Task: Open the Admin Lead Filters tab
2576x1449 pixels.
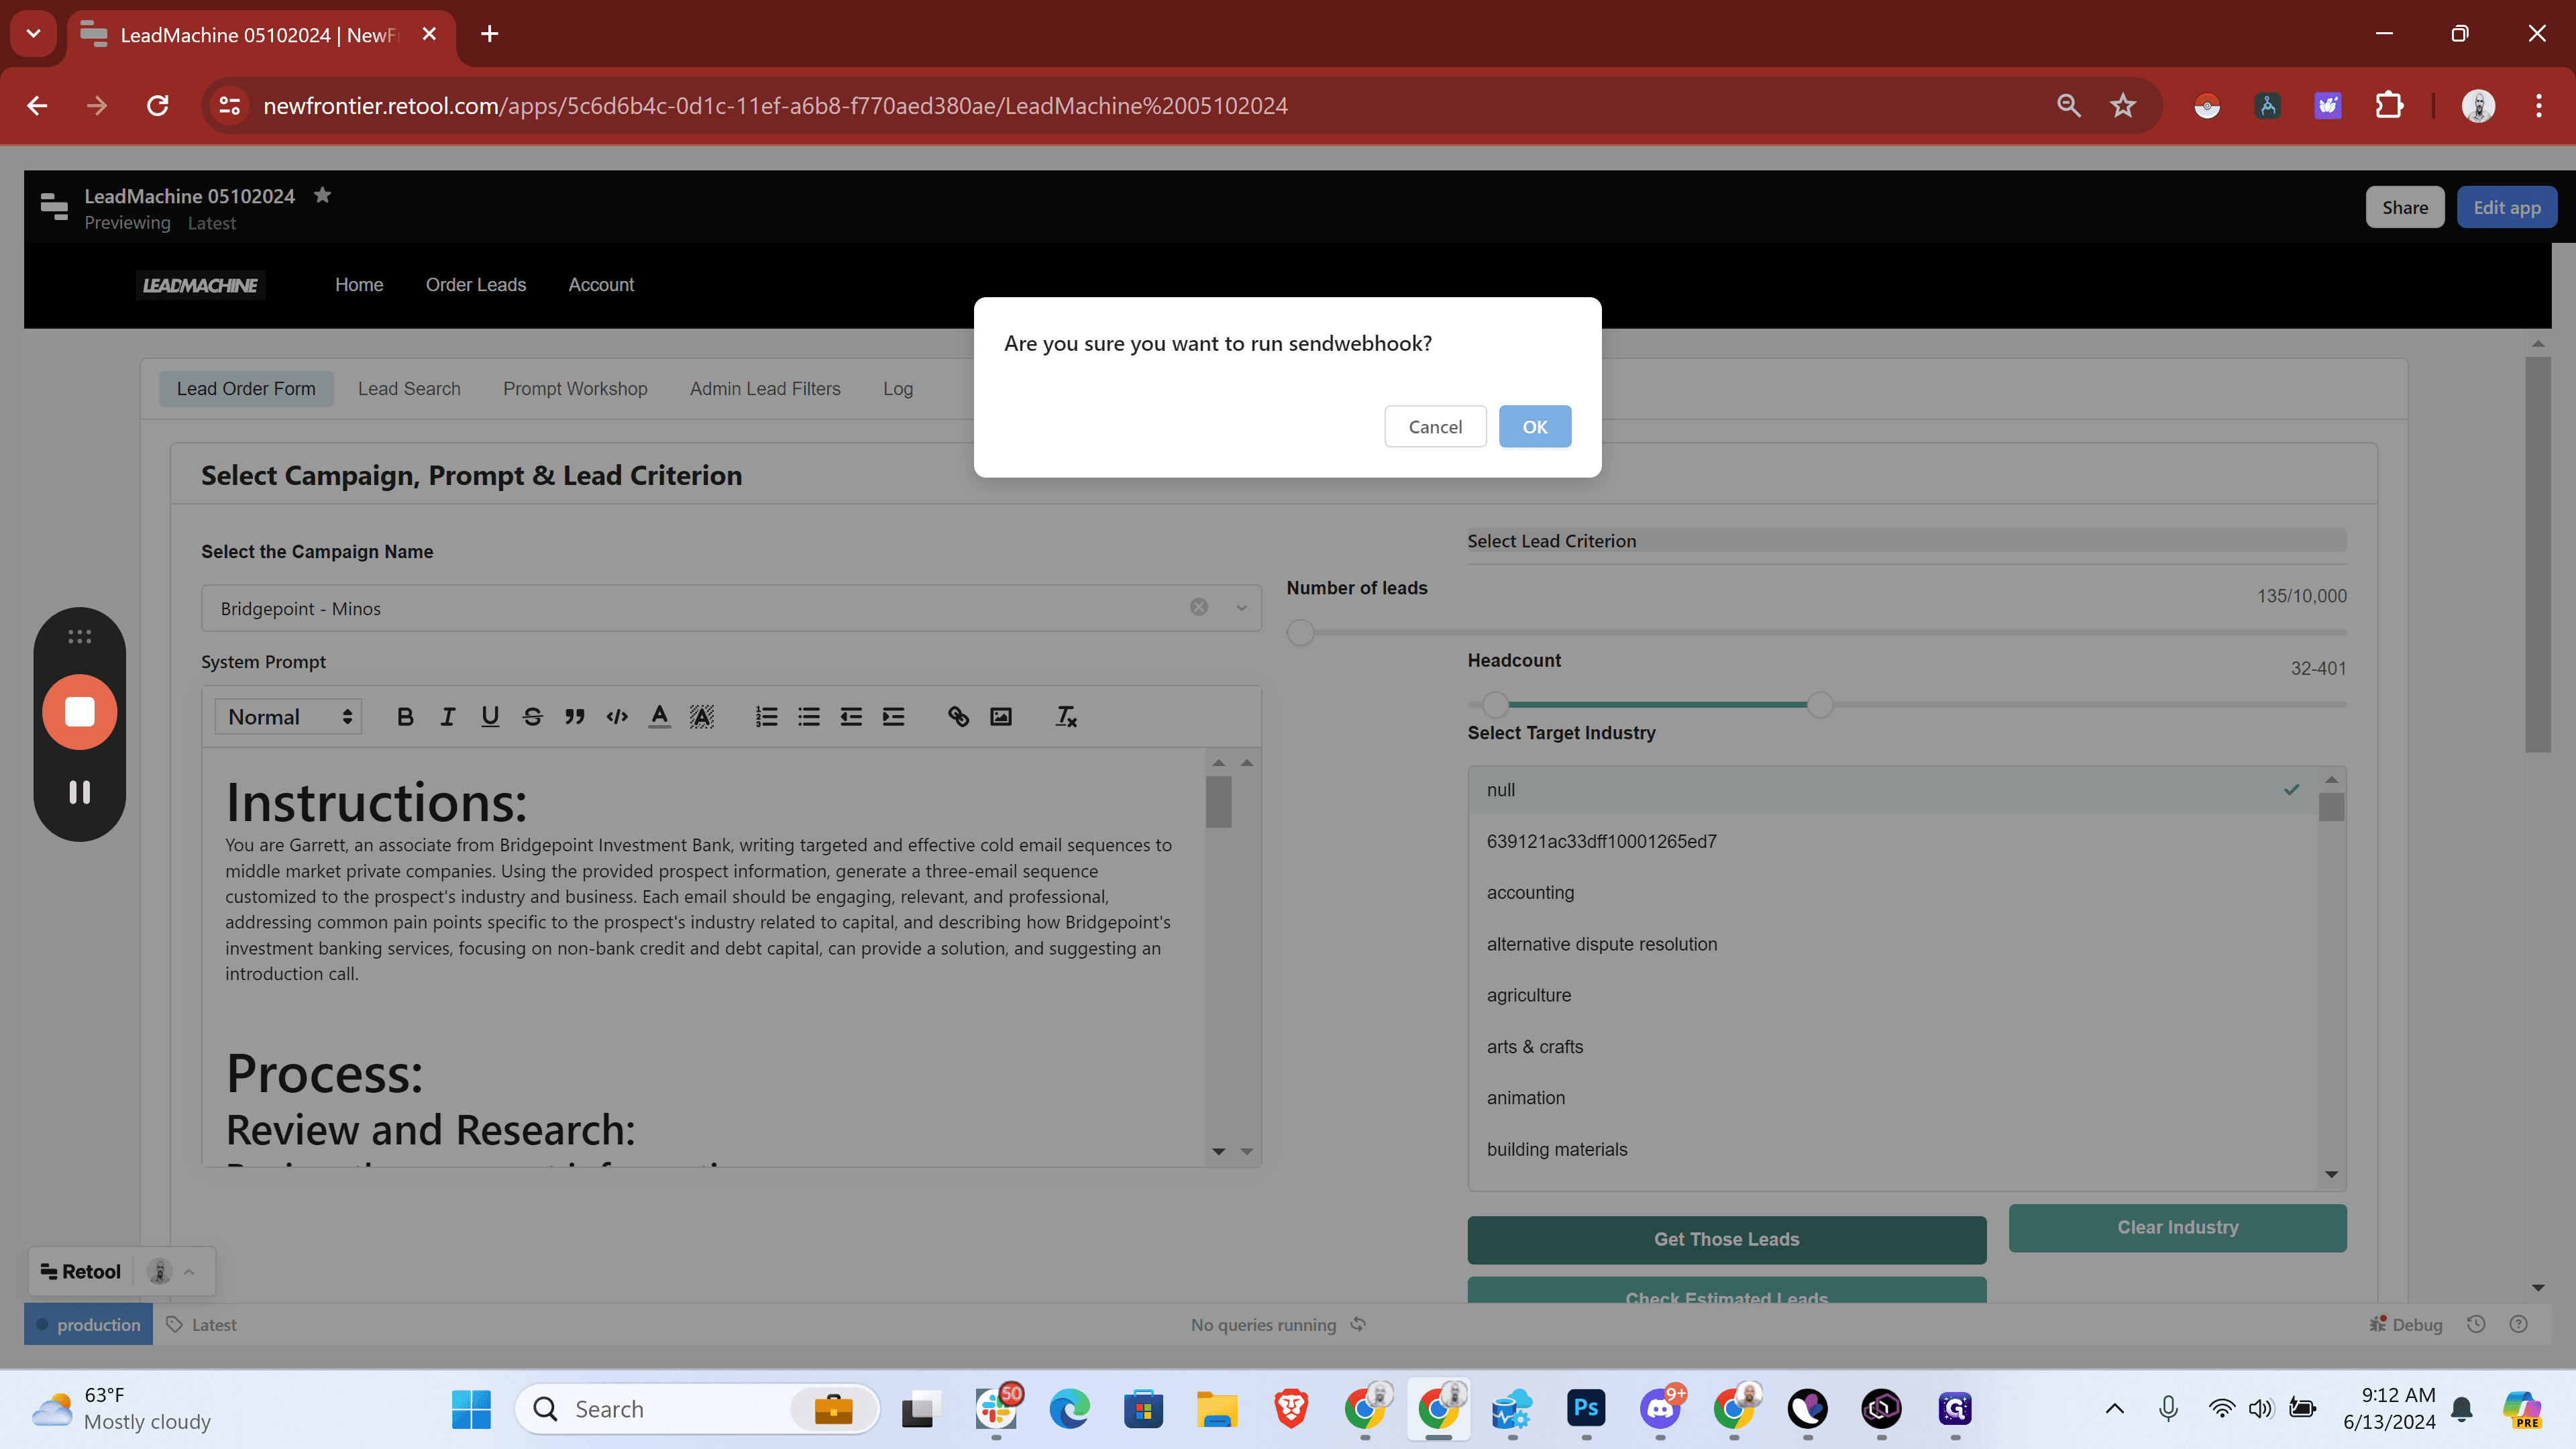Action: (x=765, y=388)
